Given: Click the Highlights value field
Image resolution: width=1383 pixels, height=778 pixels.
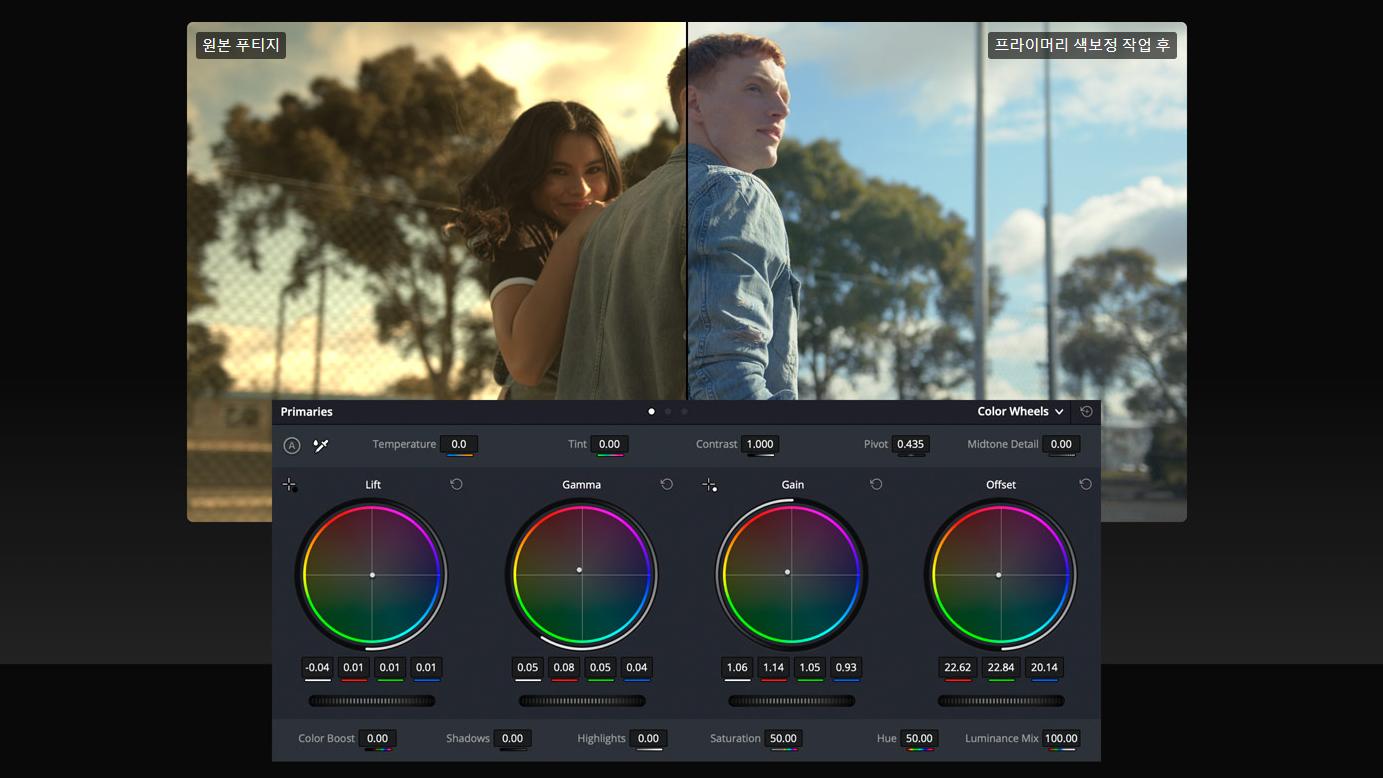Looking at the screenshot, I should point(648,738).
